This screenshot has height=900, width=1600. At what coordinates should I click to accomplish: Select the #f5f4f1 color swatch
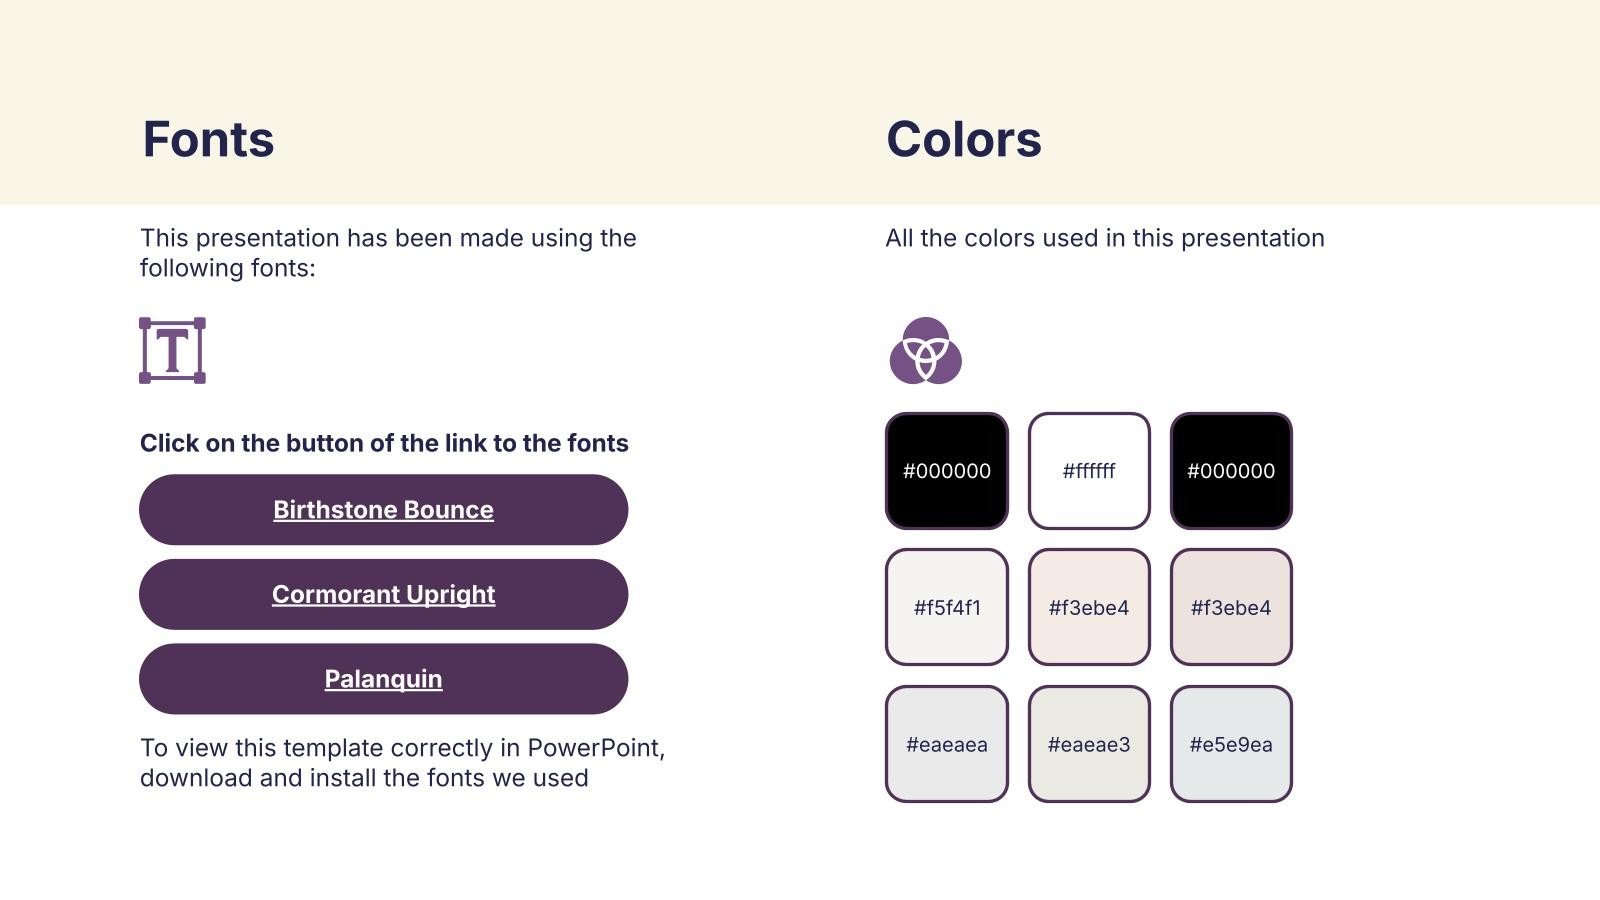point(947,607)
